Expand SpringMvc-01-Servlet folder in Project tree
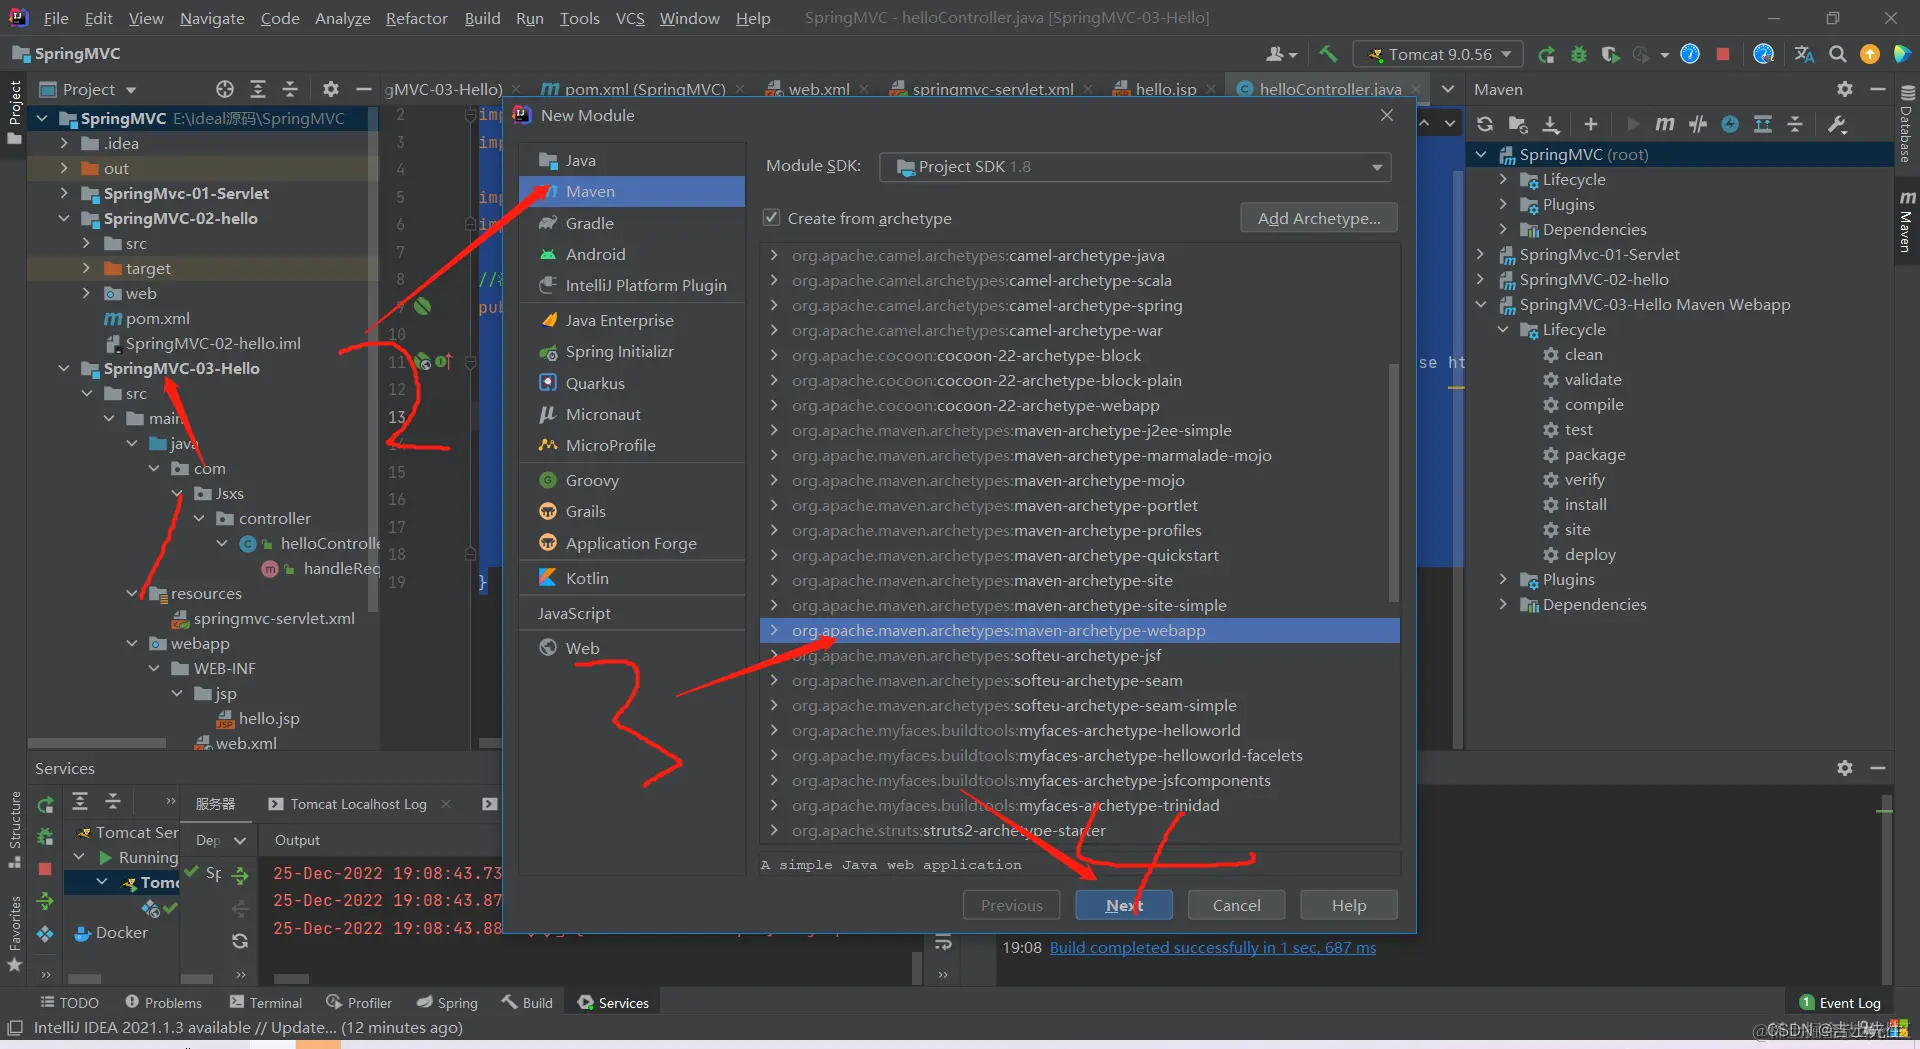 click(64, 193)
